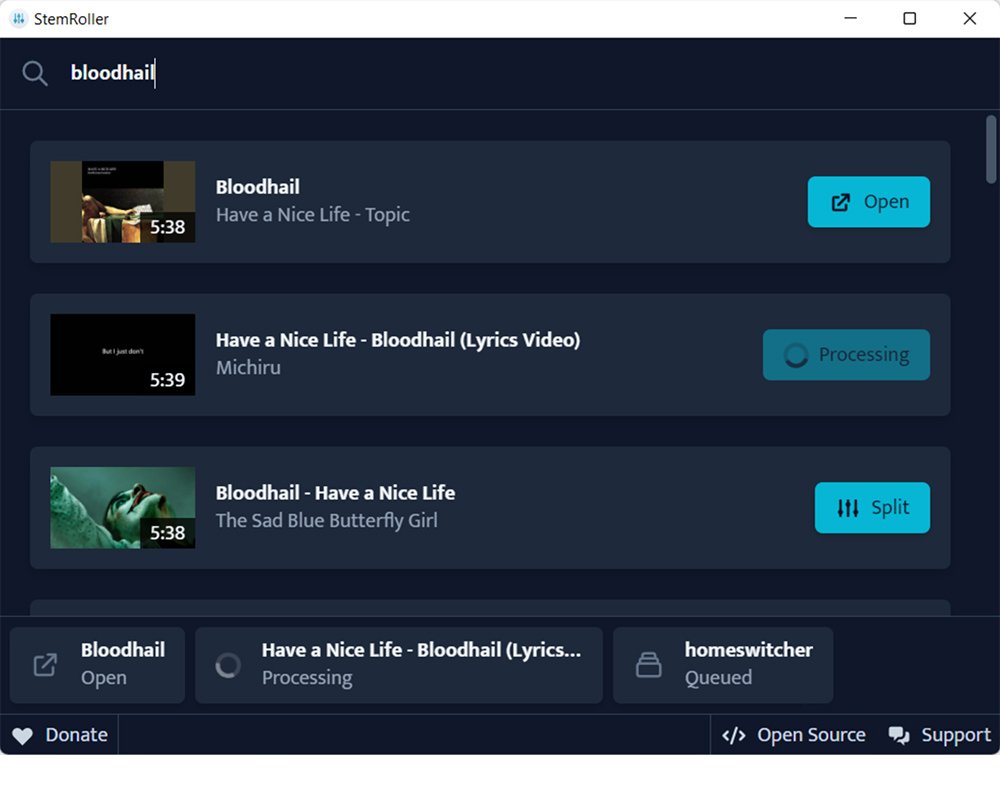Select the green Joker thumbnail
This screenshot has width=1000, height=785.
pos(122,508)
